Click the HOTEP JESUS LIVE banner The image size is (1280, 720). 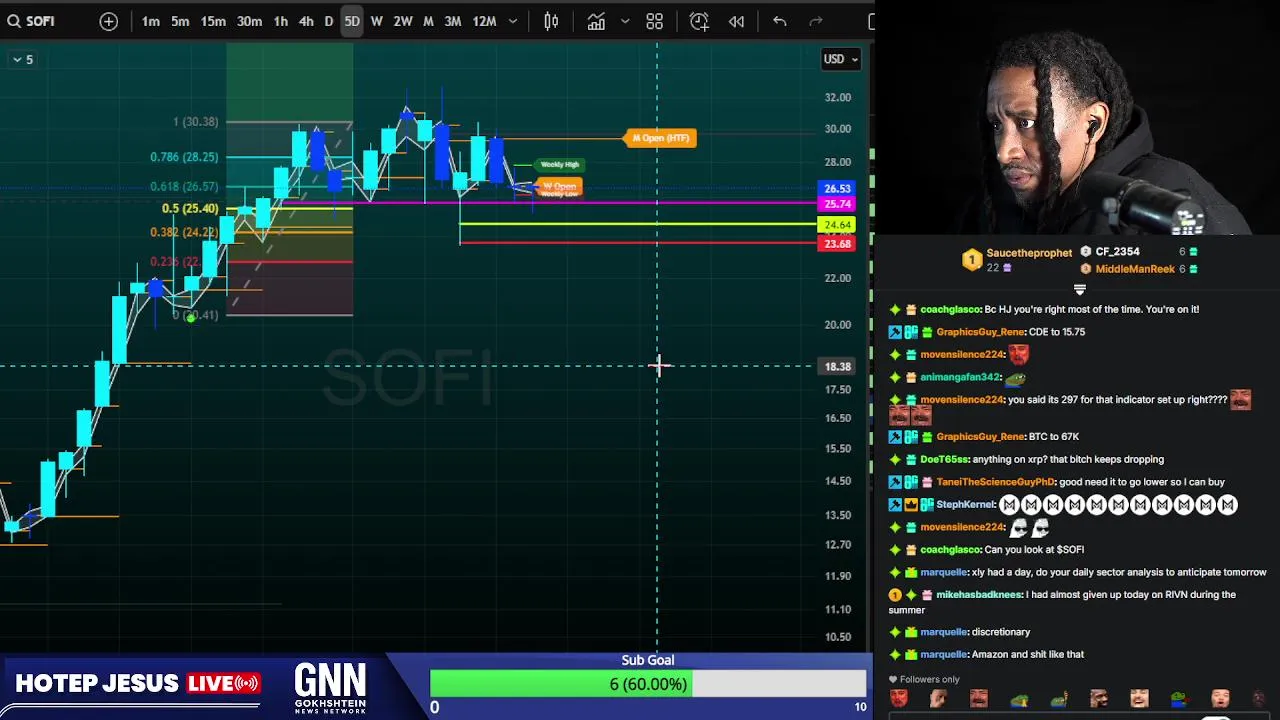(137, 684)
